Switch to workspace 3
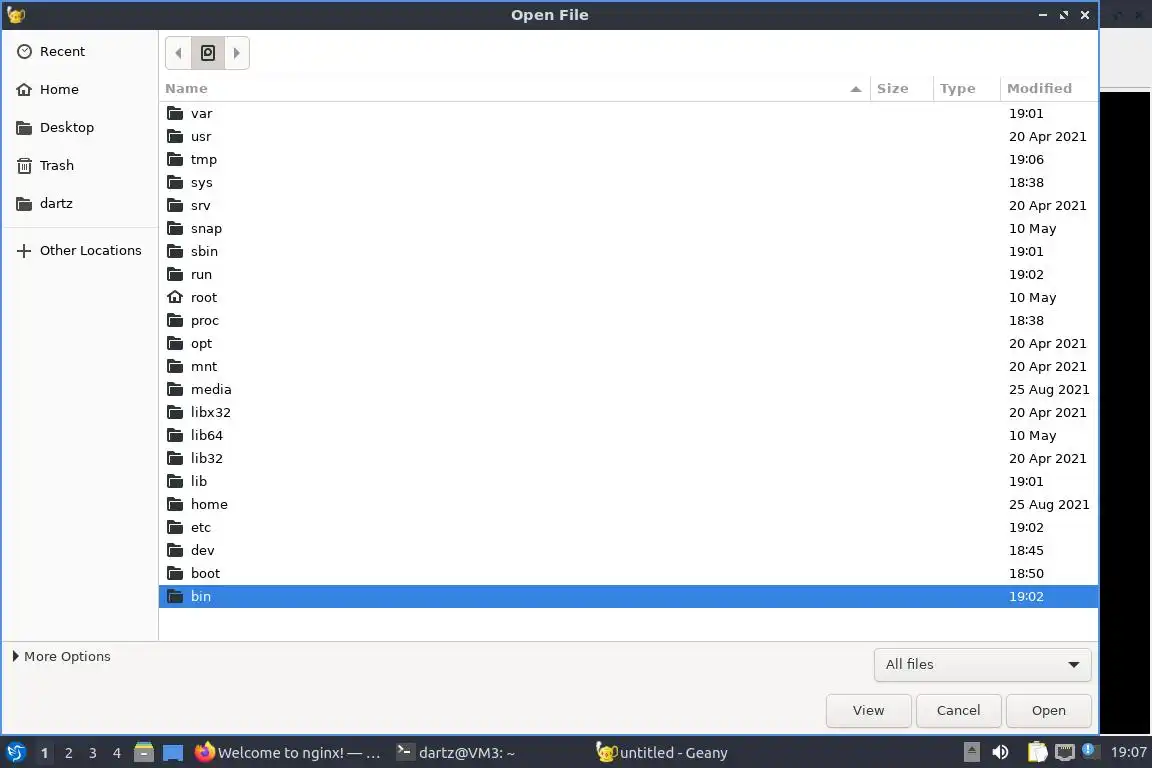1152x768 pixels. coord(93,753)
